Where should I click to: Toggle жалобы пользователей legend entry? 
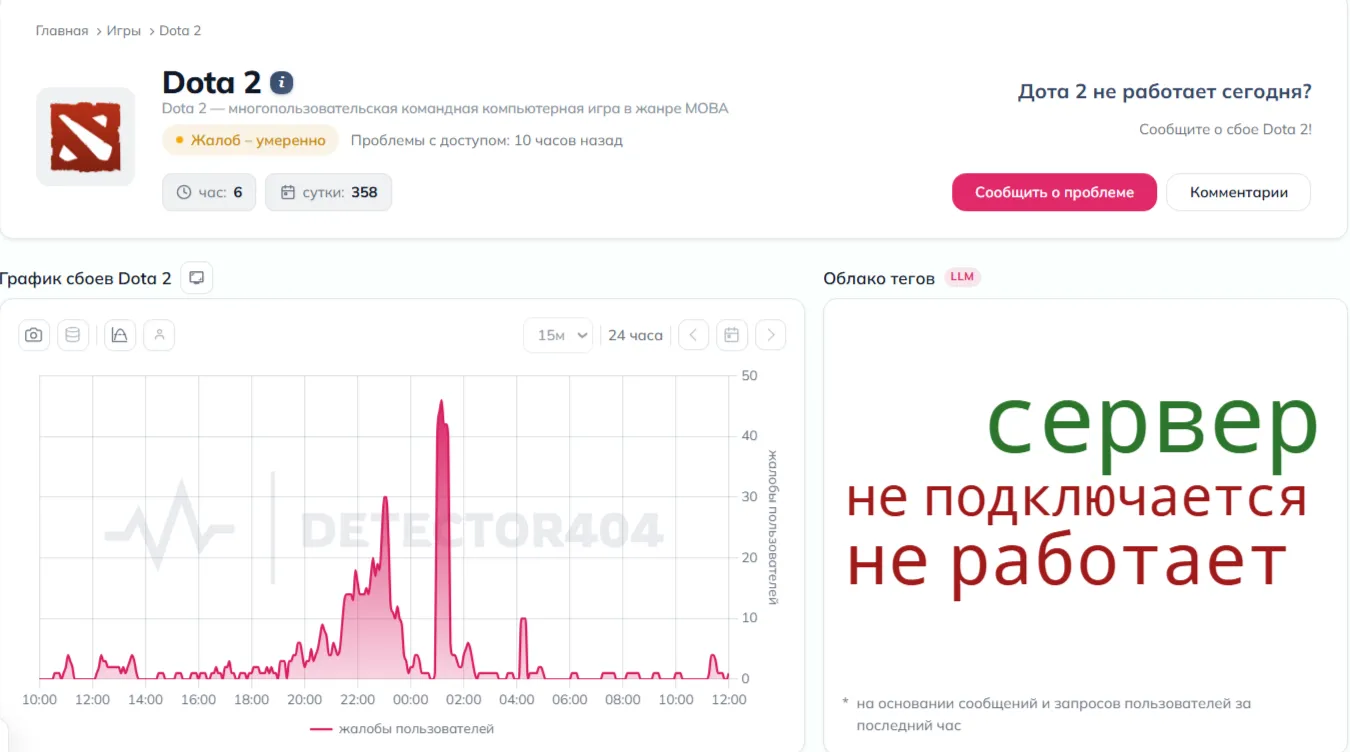point(403,729)
